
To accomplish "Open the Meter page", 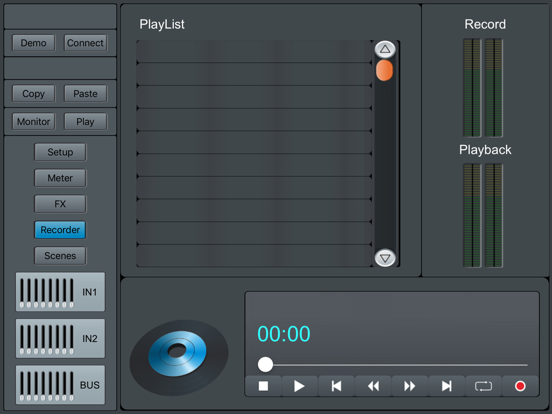I will (x=60, y=178).
